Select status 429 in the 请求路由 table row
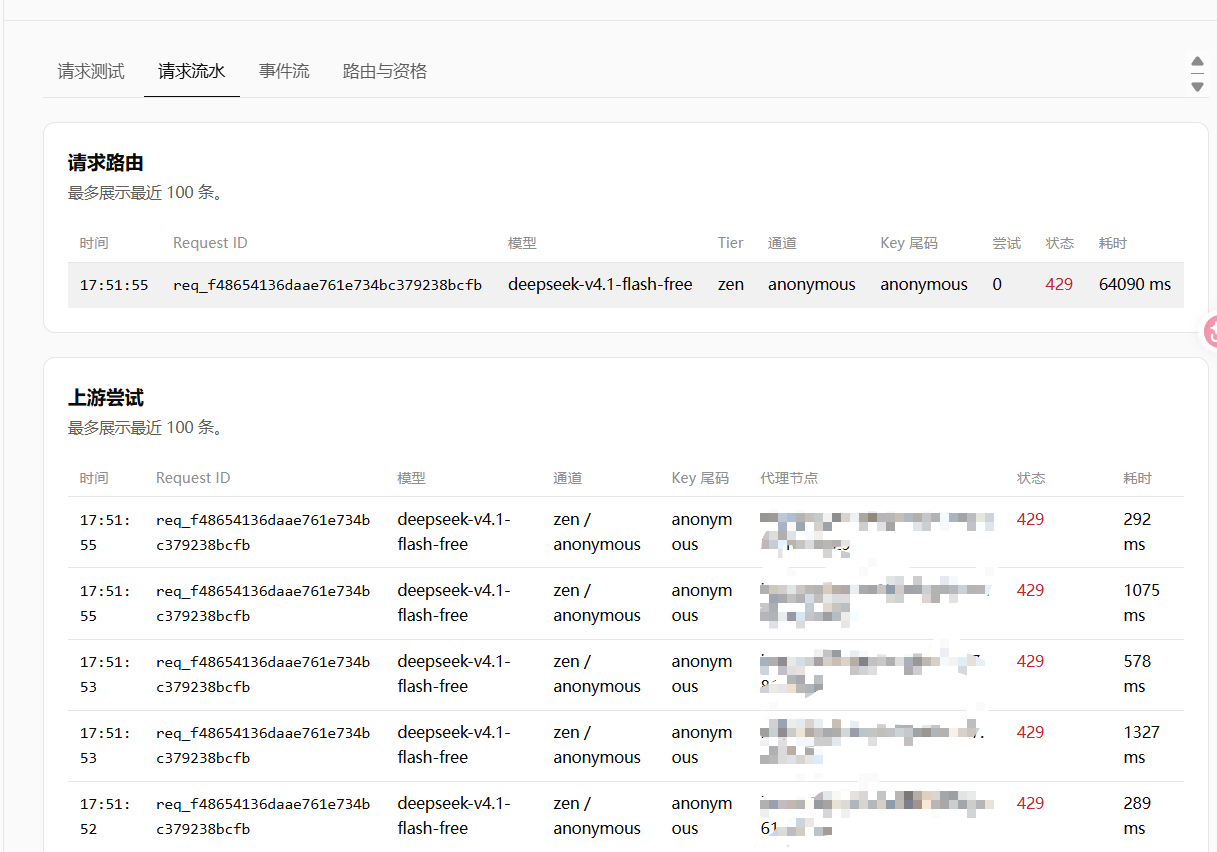1217x852 pixels. coord(1059,284)
